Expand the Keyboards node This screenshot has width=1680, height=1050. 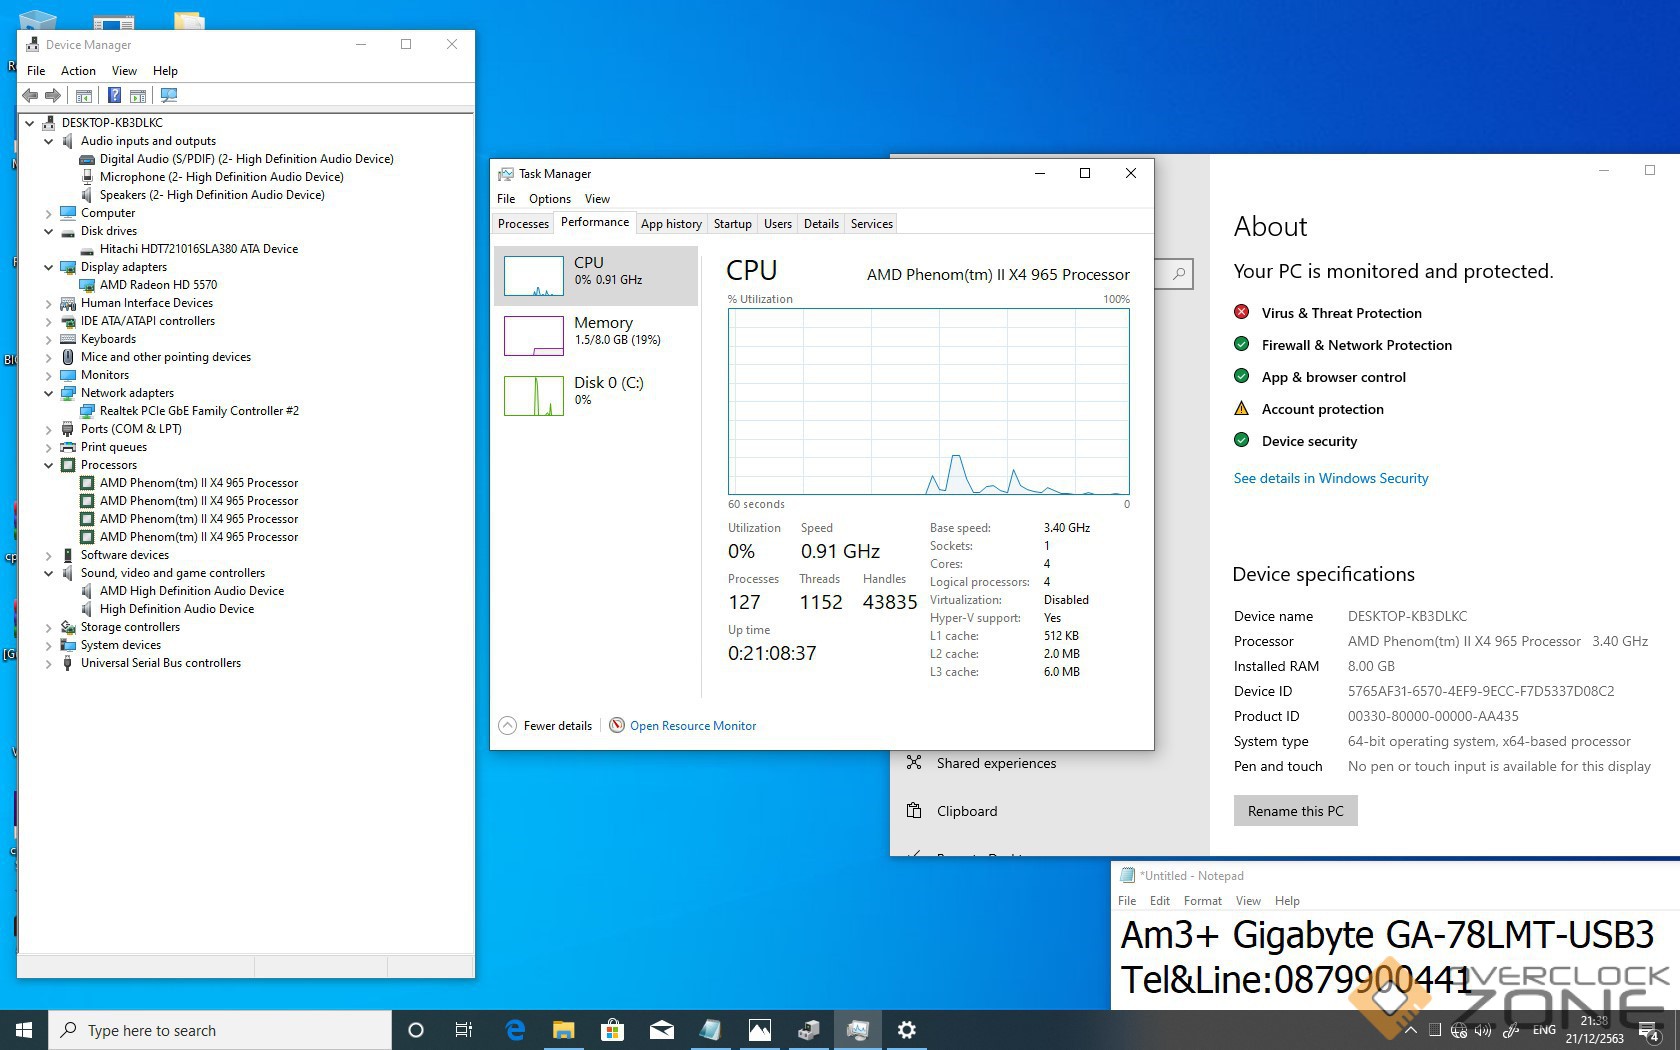(49, 339)
